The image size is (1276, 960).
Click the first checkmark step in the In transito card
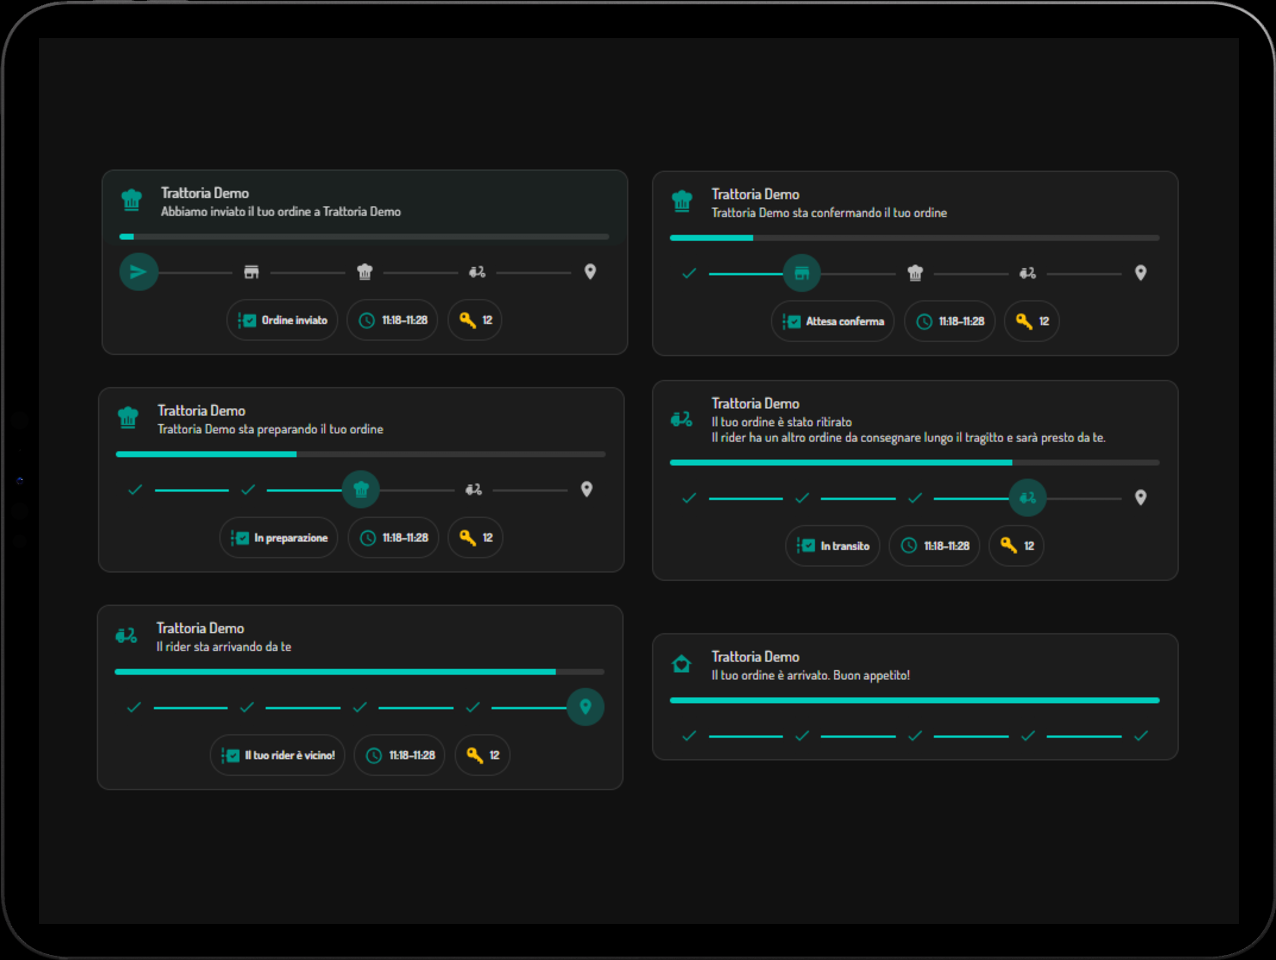point(689,498)
